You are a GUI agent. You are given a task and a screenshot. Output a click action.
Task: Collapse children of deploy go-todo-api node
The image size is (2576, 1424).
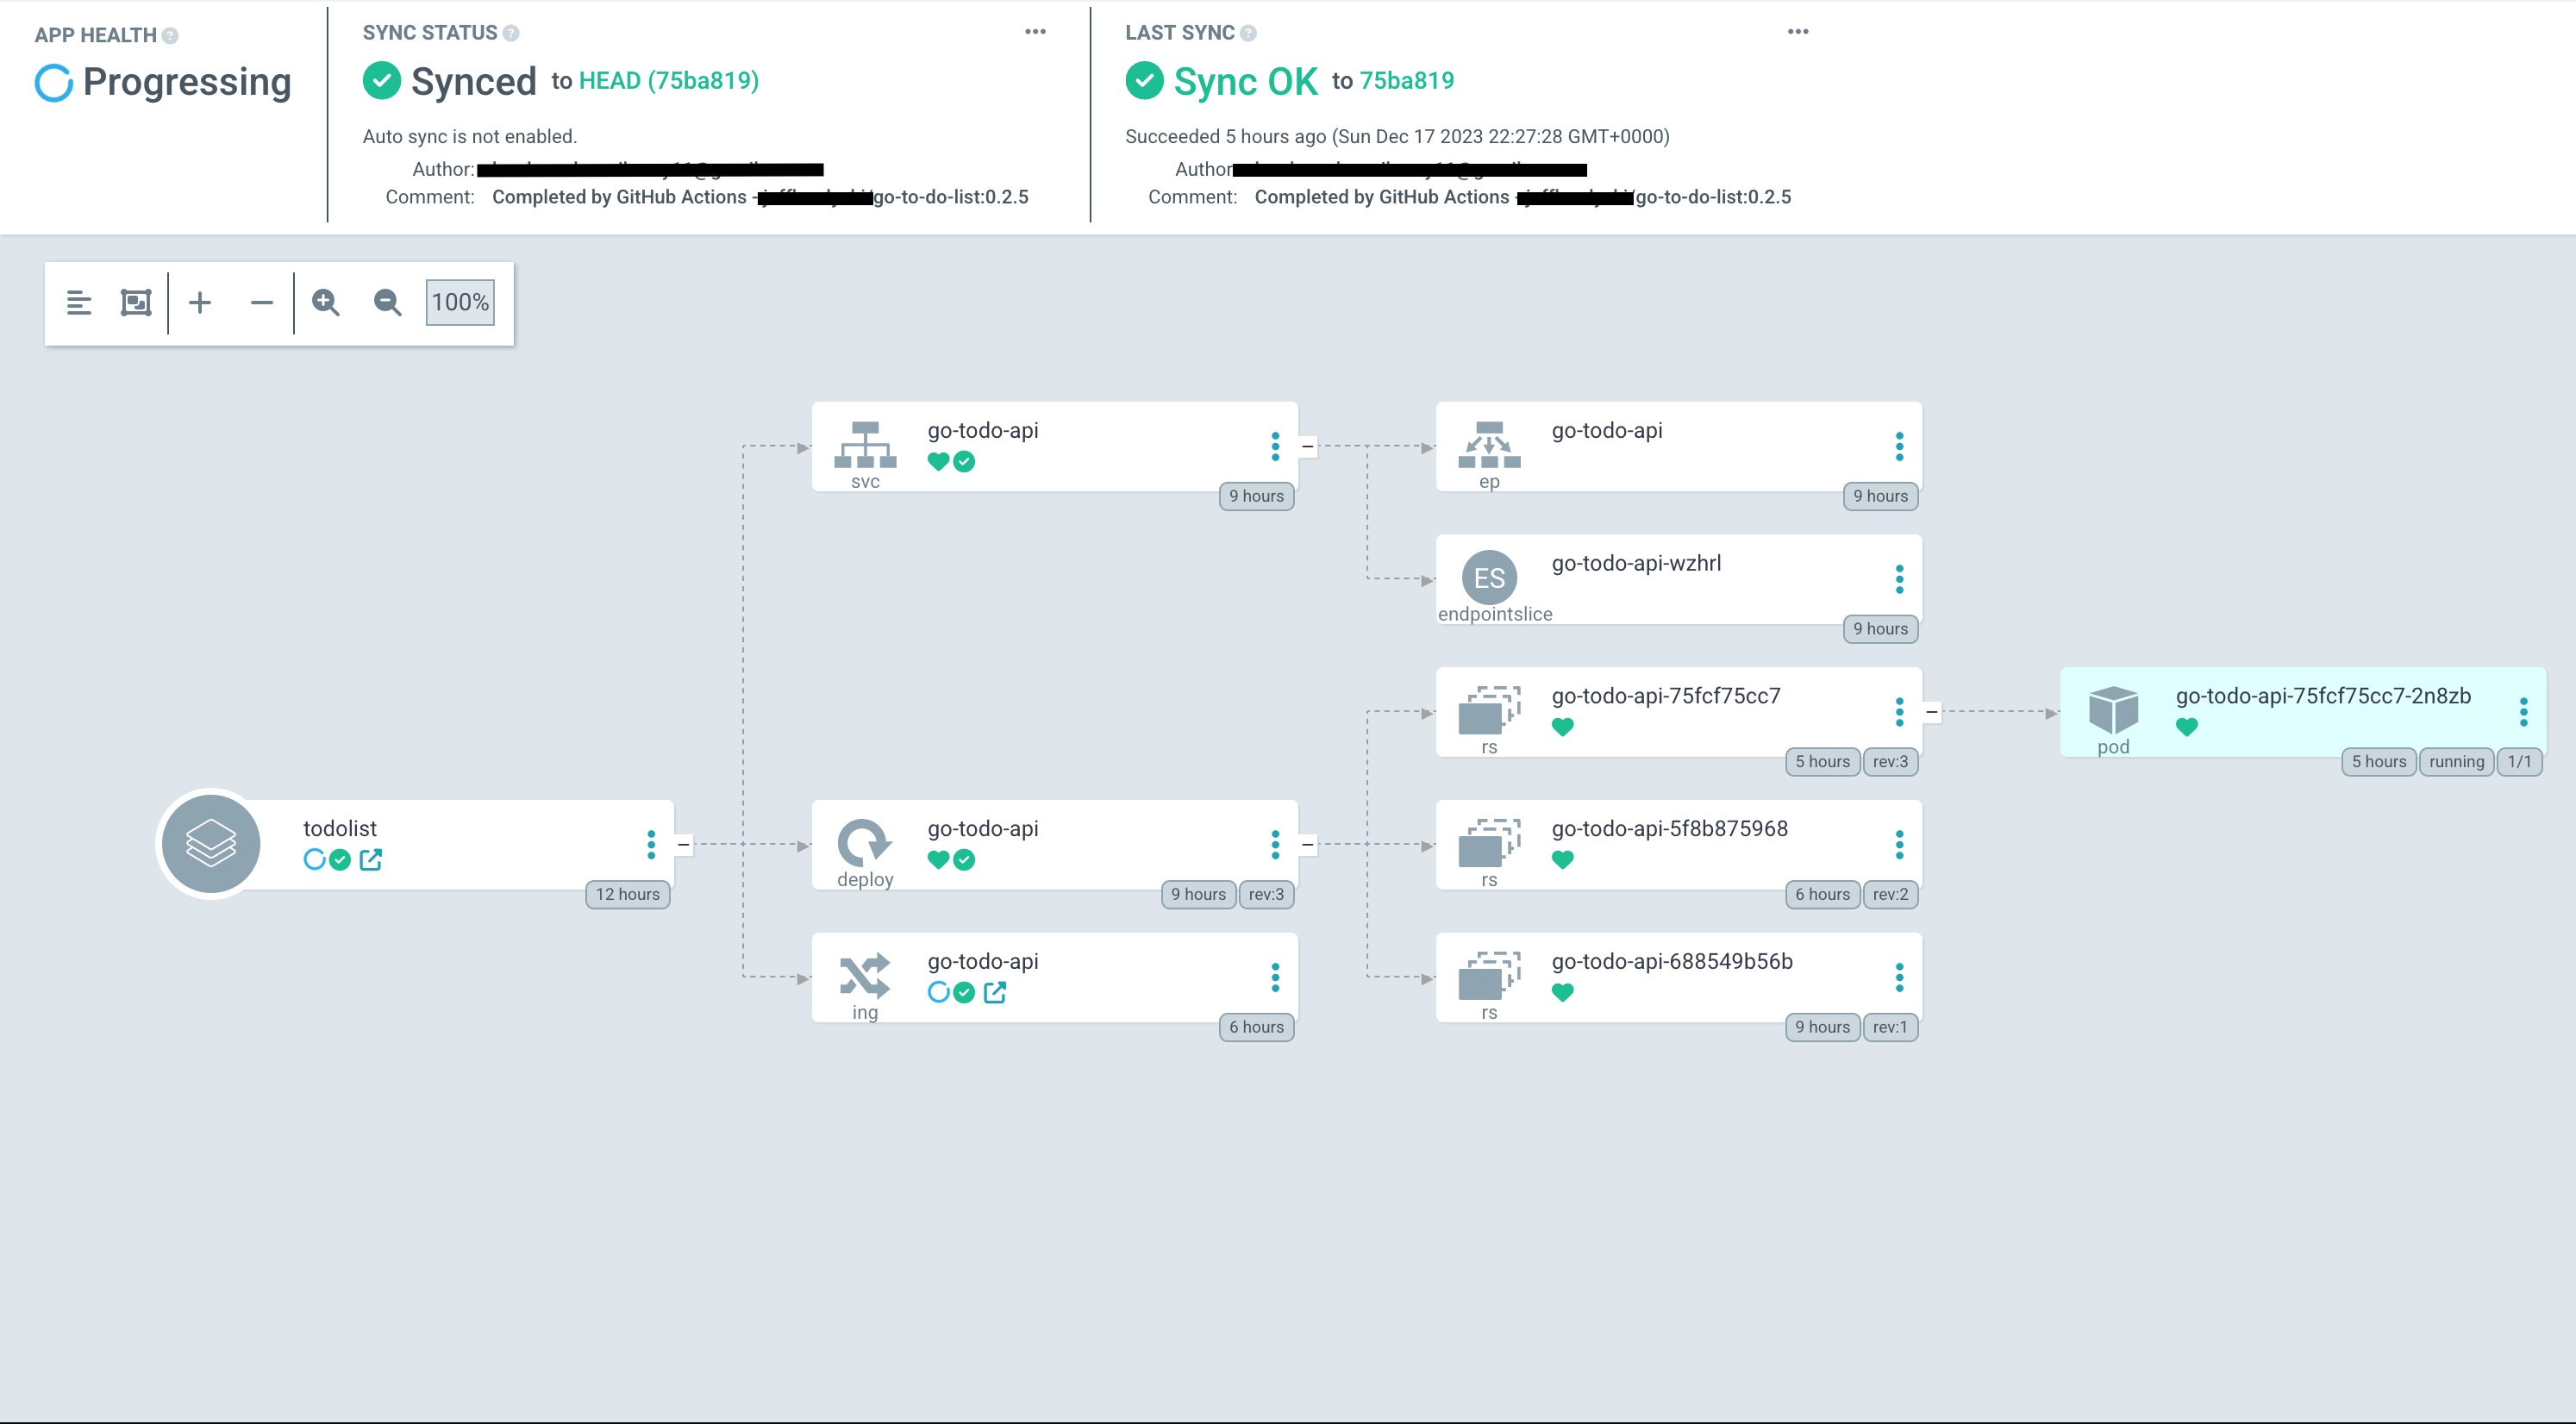point(1307,845)
